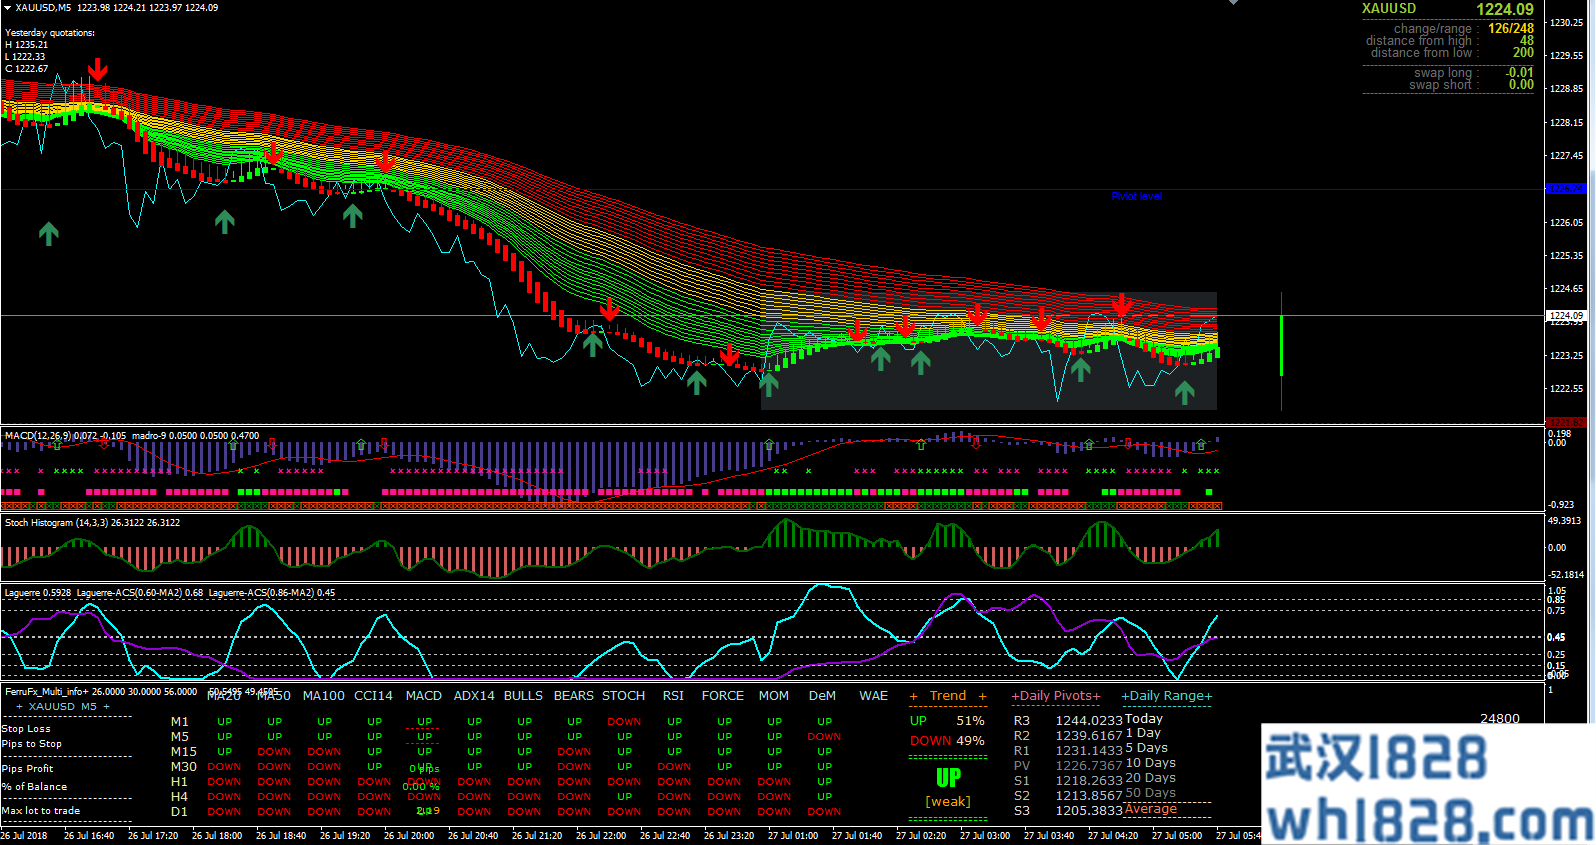Select yesterday's high "H 1235.21" text
Image resolution: width=1596 pixels, height=845 pixels.
(x=26, y=45)
